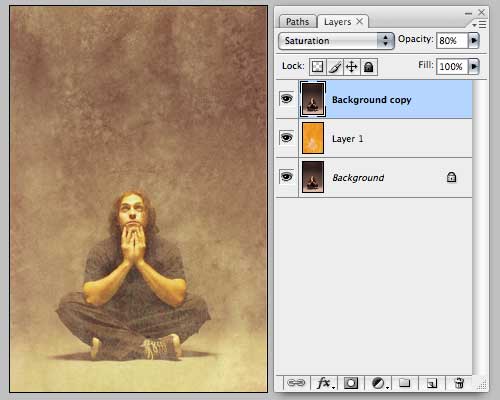Open the fx layer style menu
The image size is (500, 400).
(x=324, y=383)
